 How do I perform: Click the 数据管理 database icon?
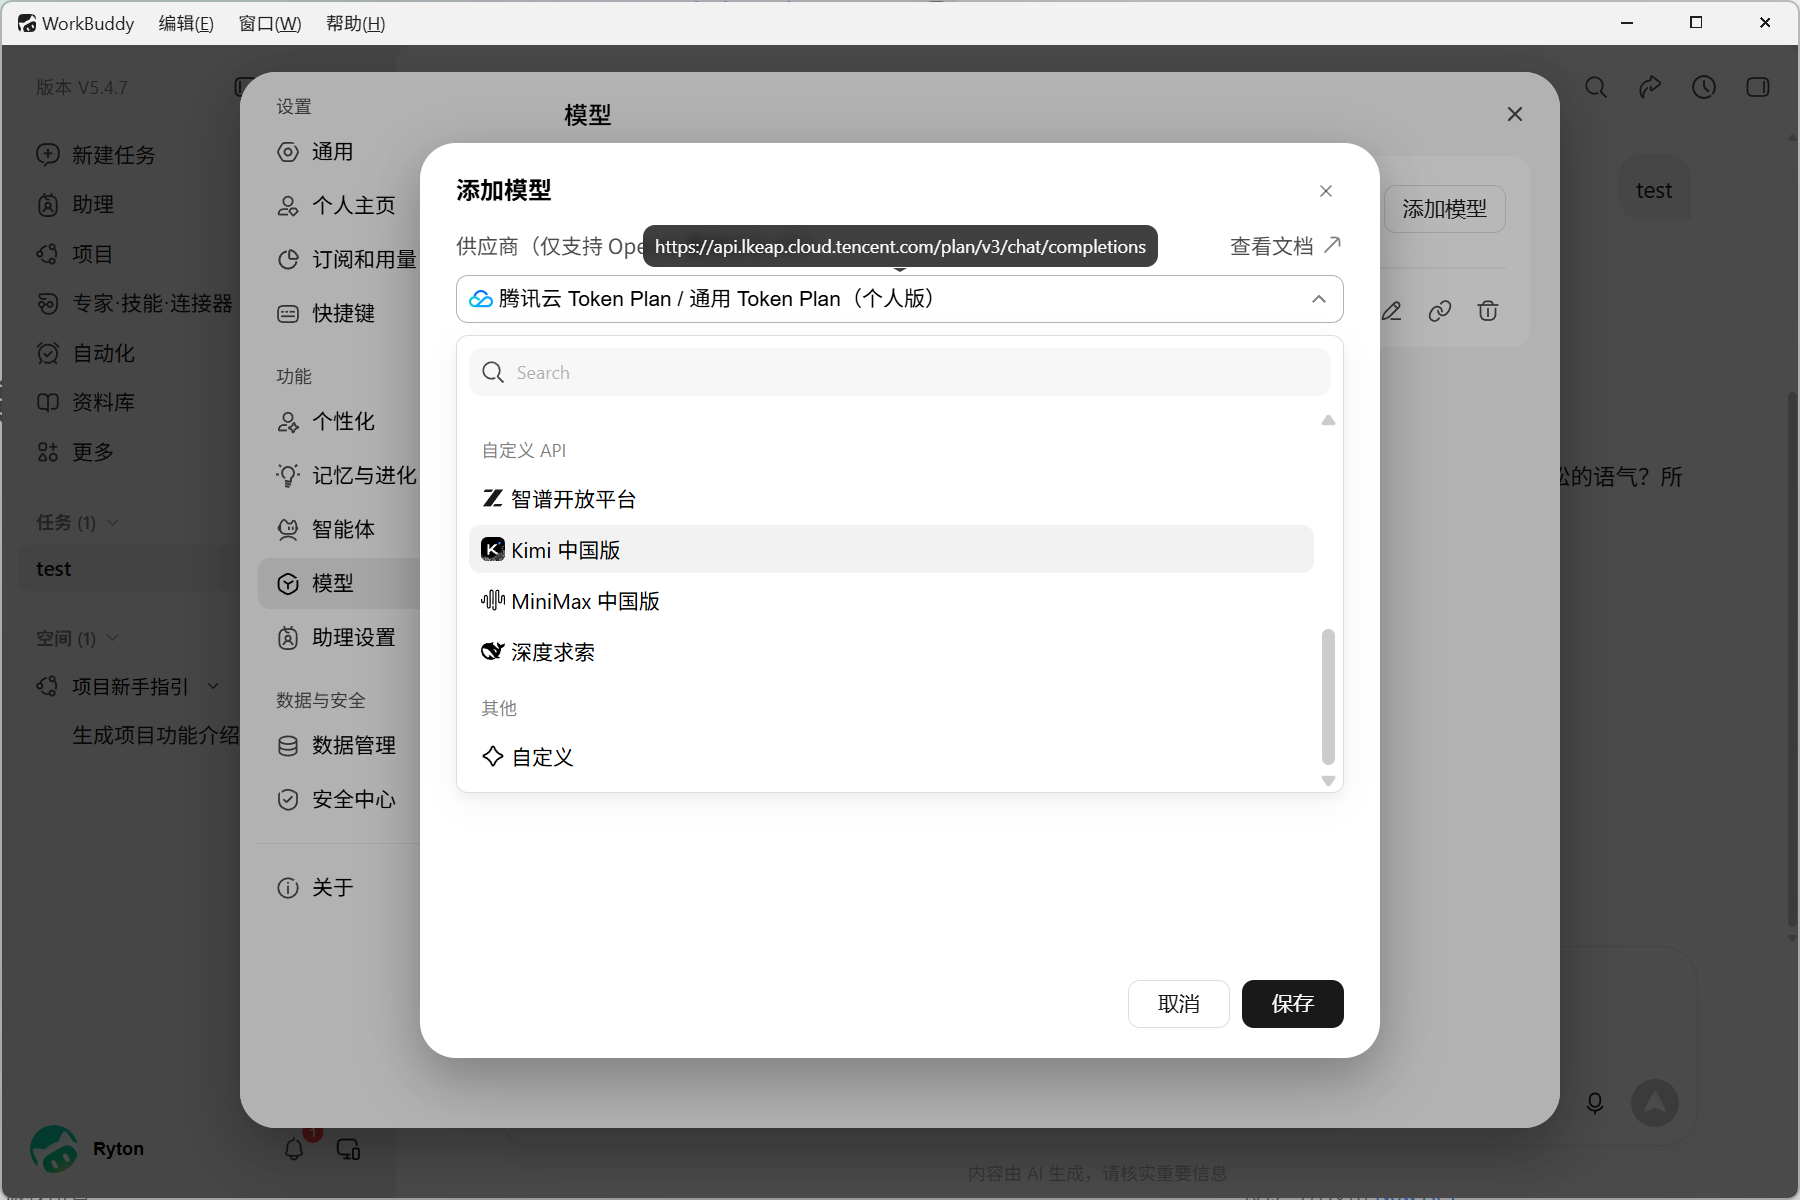pos(288,746)
